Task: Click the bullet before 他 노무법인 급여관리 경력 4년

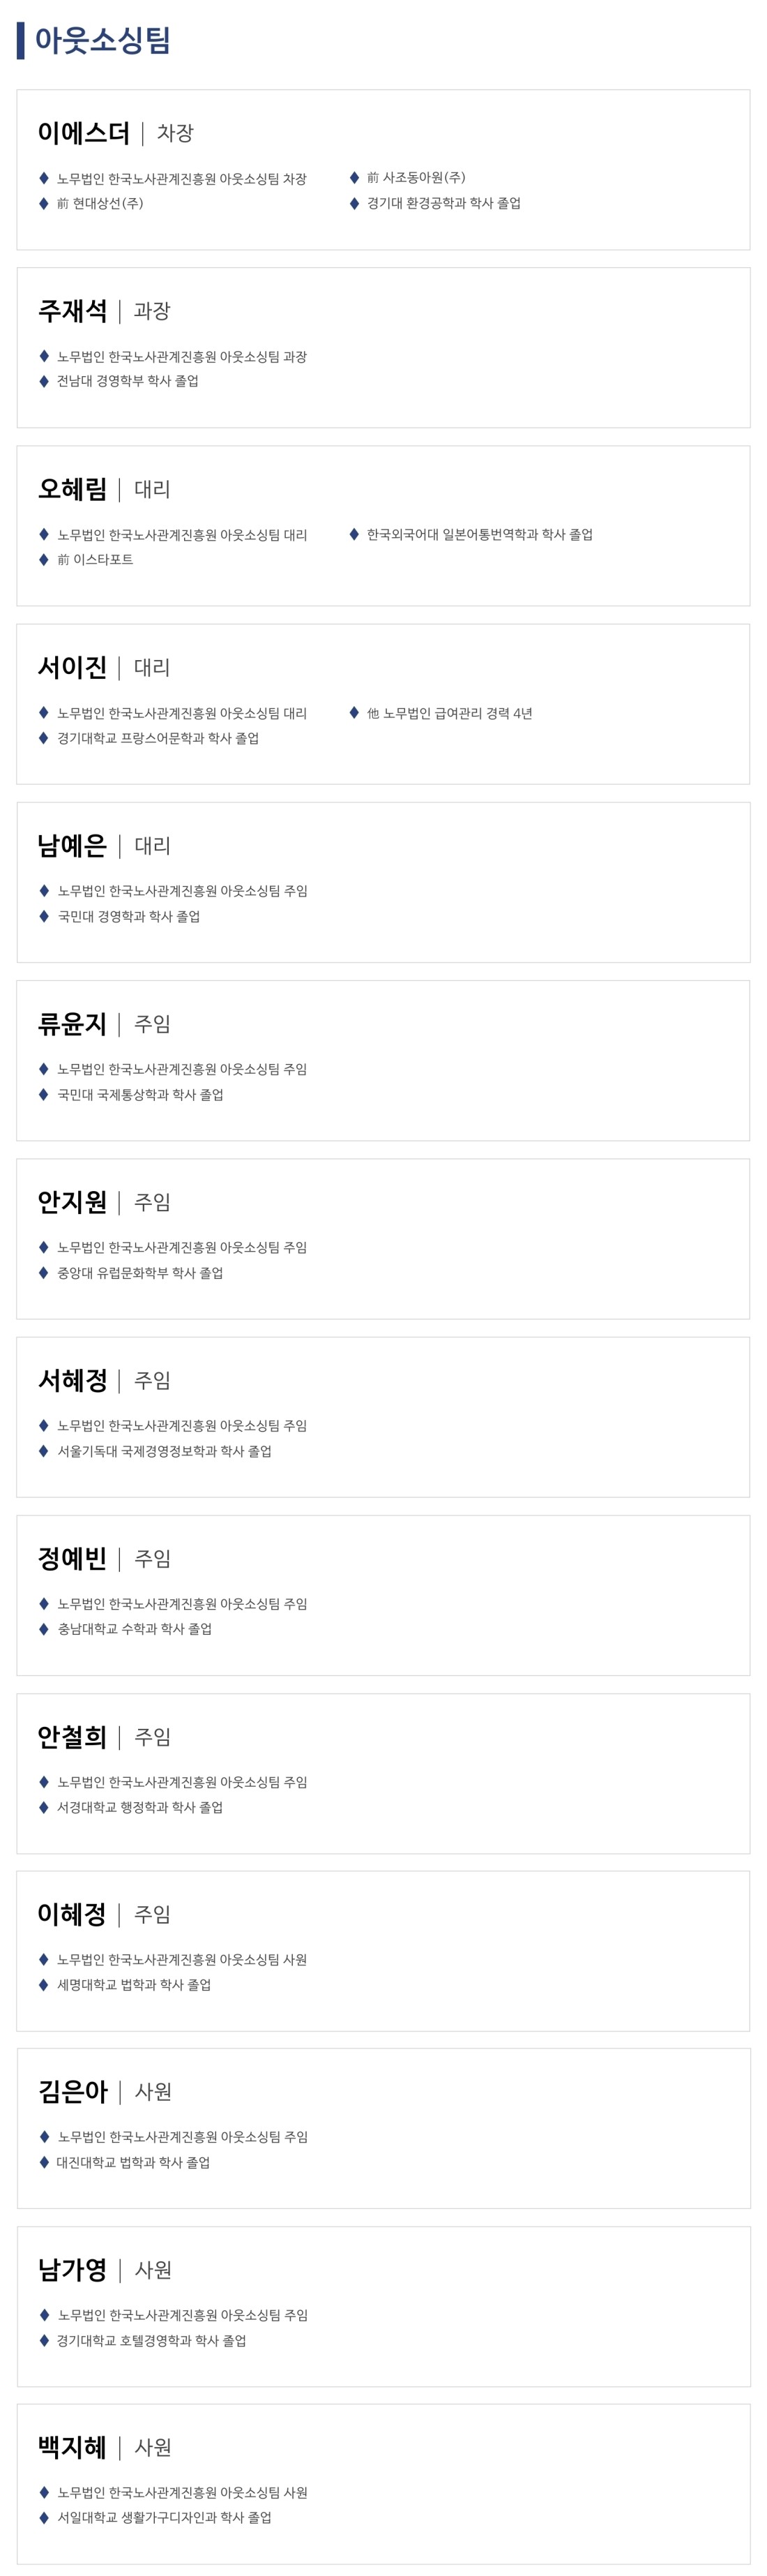Action: click(354, 713)
